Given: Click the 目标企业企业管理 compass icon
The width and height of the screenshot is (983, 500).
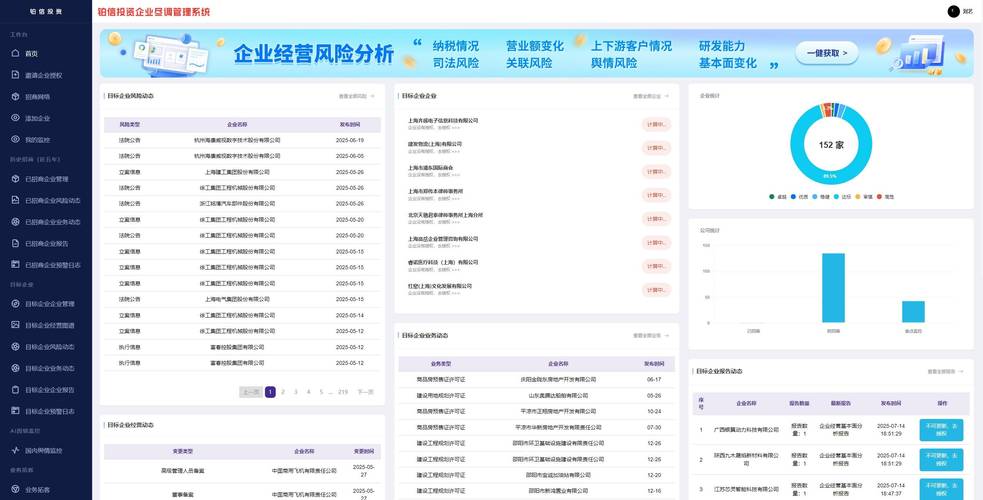Looking at the screenshot, I should click(x=16, y=303).
